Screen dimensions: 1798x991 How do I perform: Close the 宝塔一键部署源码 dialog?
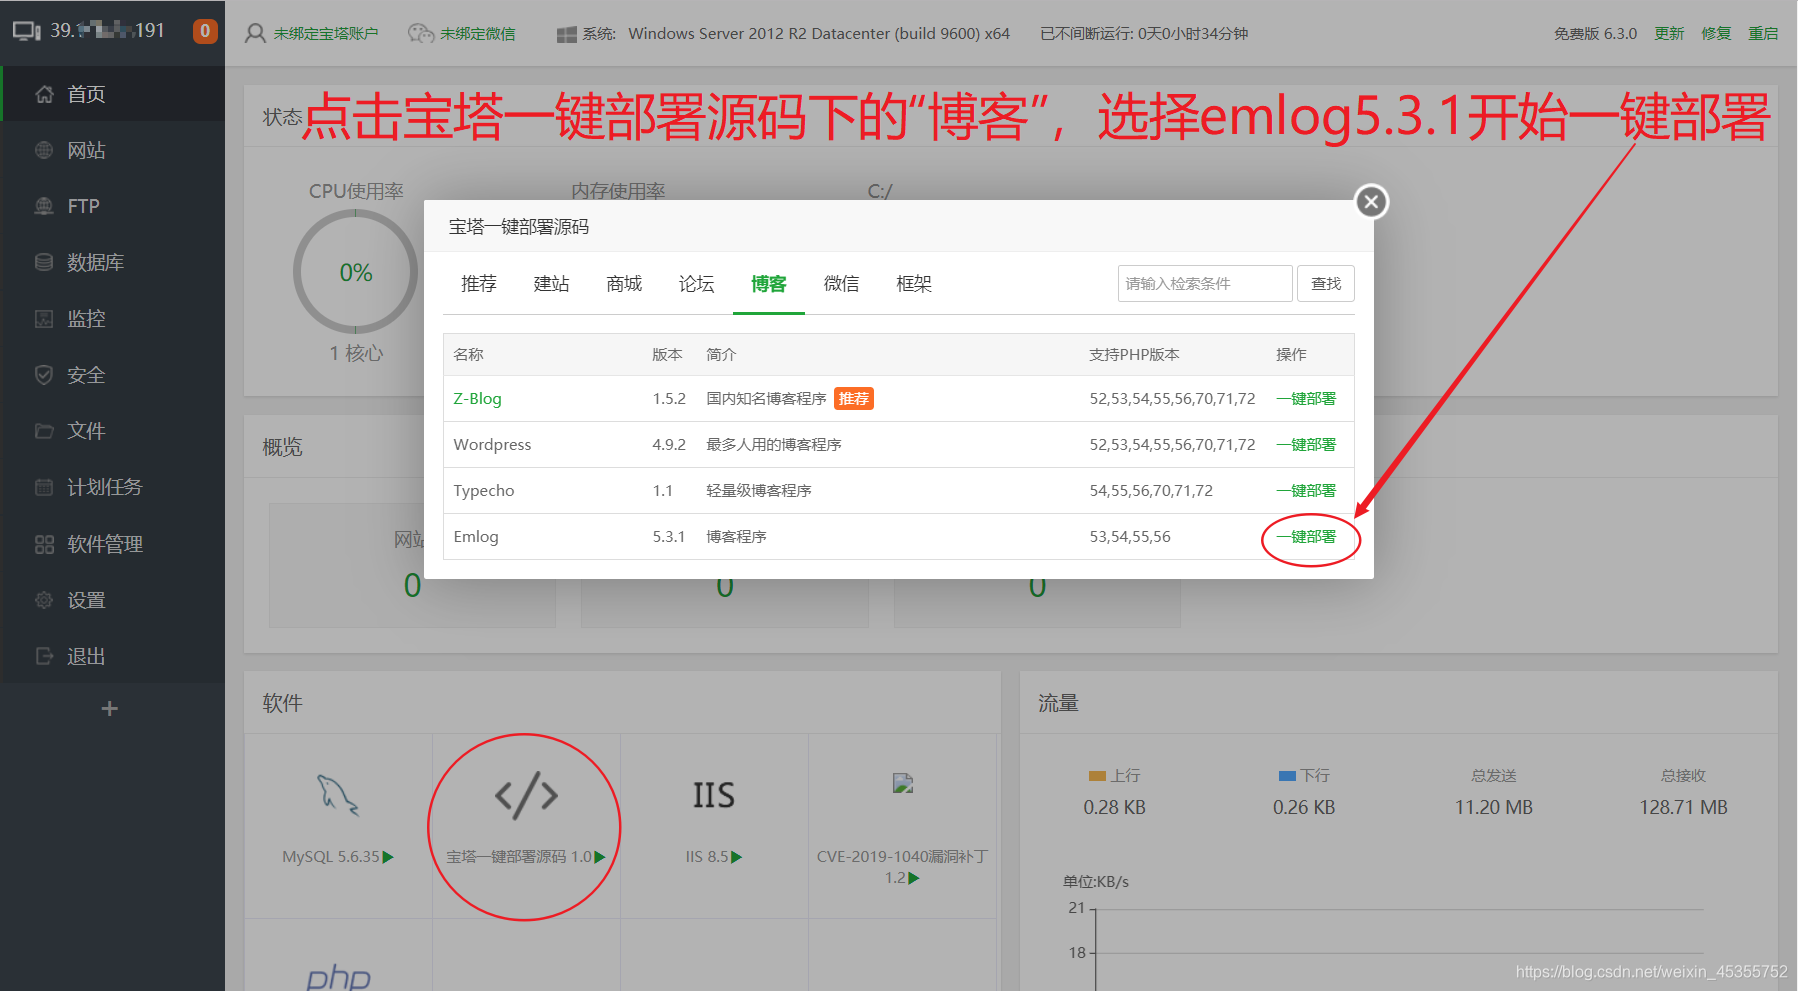click(x=1372, y=202)
